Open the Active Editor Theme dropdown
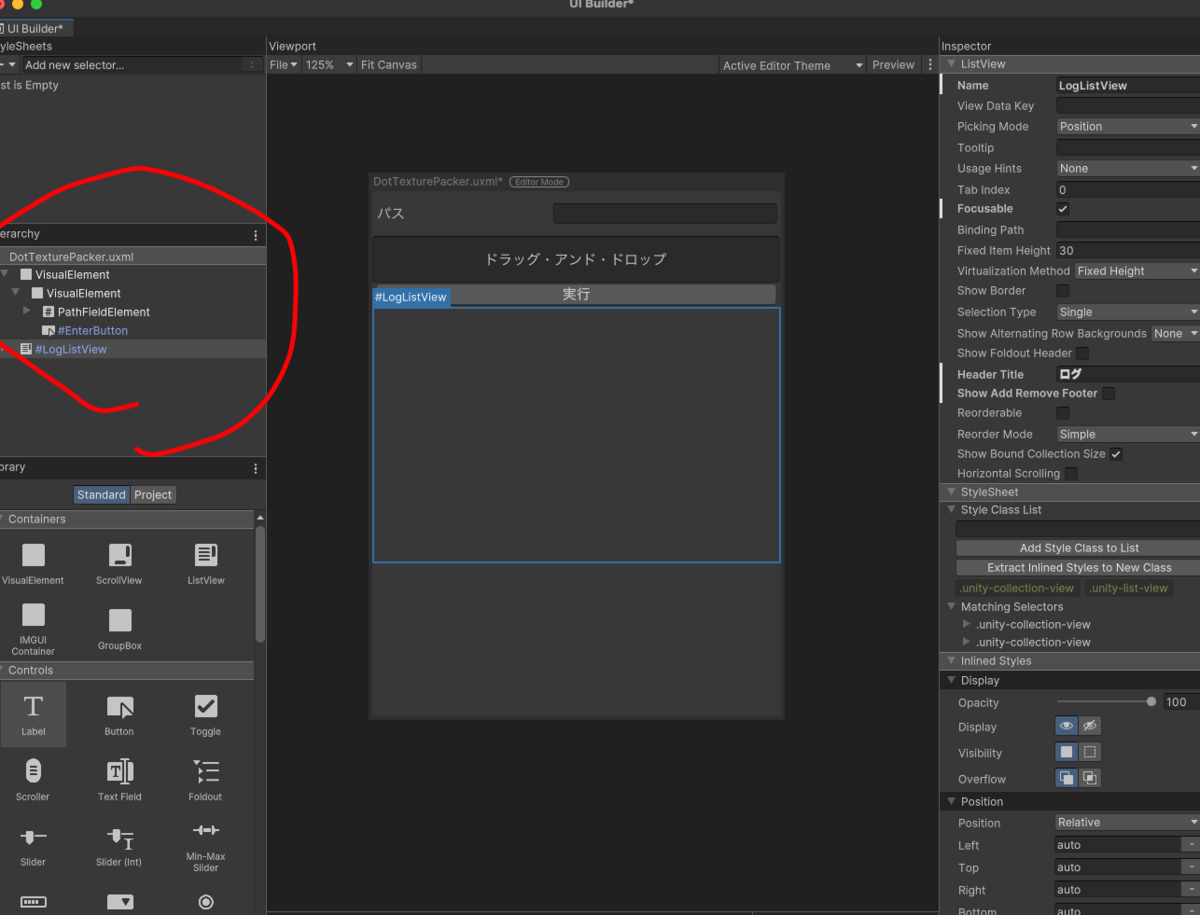 pyautogui.click(x=793, y=65)
